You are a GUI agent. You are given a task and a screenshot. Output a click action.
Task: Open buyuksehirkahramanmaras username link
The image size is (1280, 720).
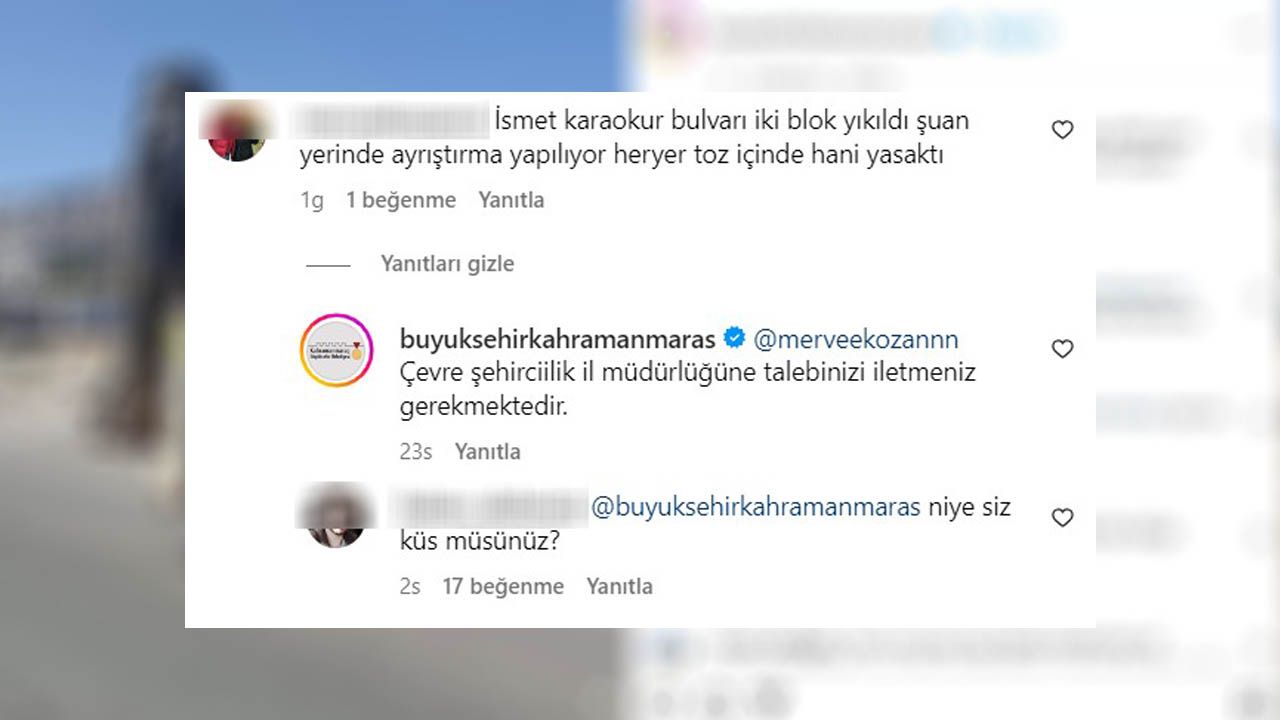pos(557,338)
